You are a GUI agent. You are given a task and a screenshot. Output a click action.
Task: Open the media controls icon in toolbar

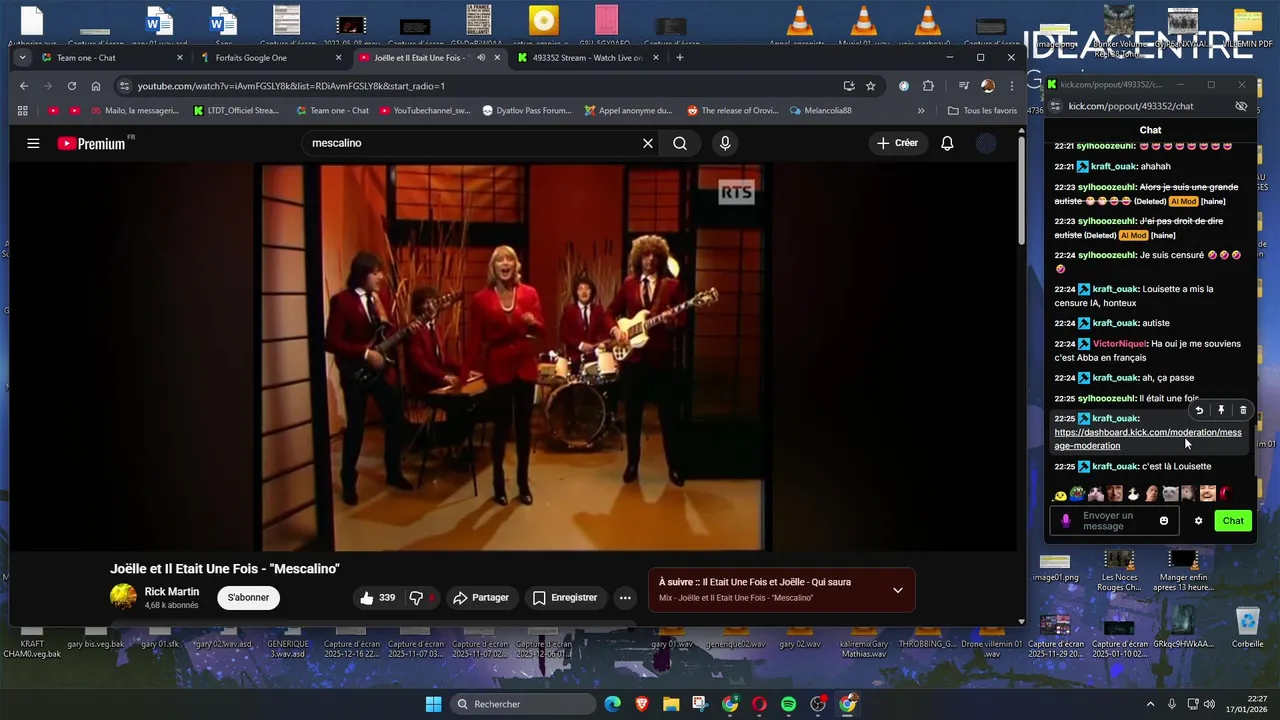click(x=964, y=86)
